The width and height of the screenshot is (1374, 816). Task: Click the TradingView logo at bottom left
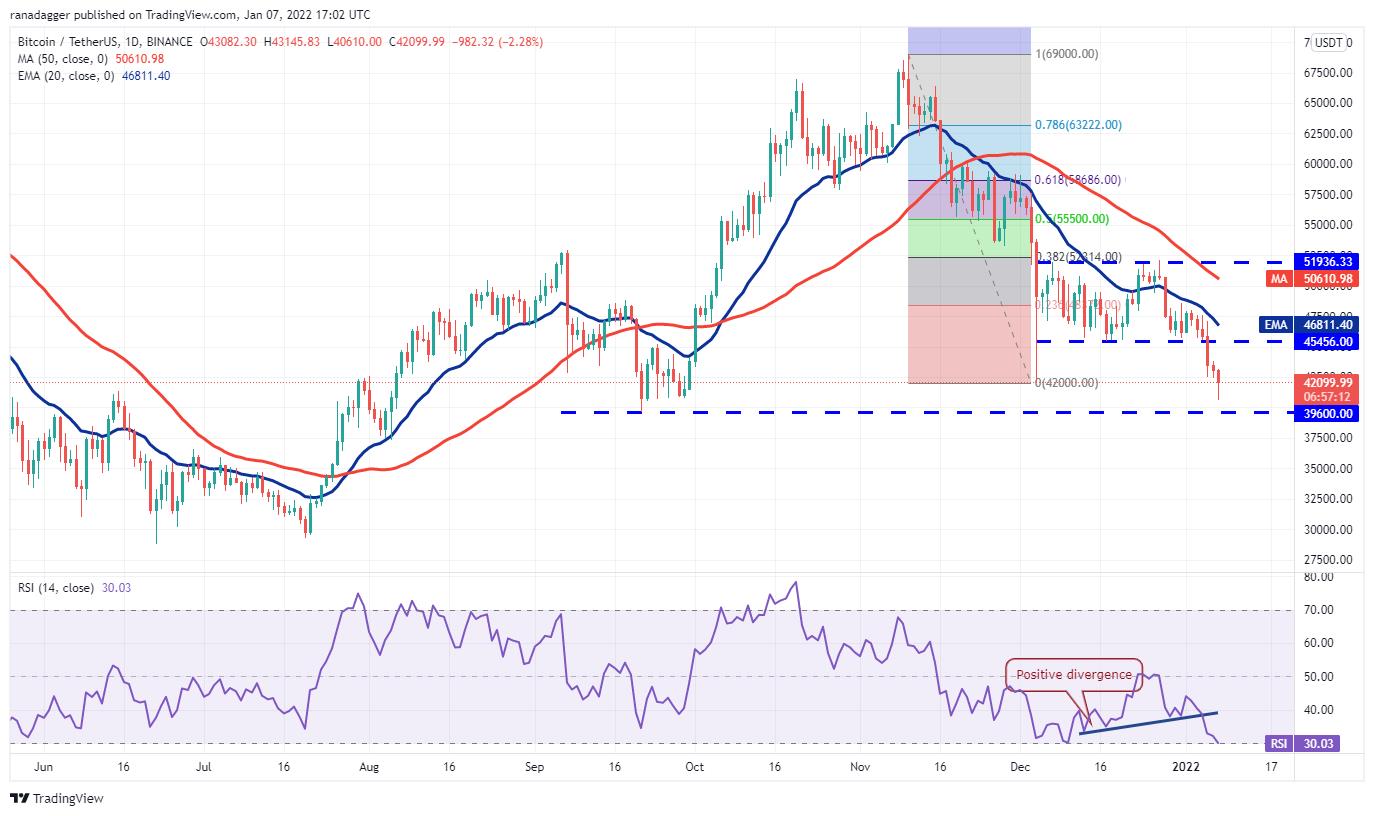click(x=57, y=799)
